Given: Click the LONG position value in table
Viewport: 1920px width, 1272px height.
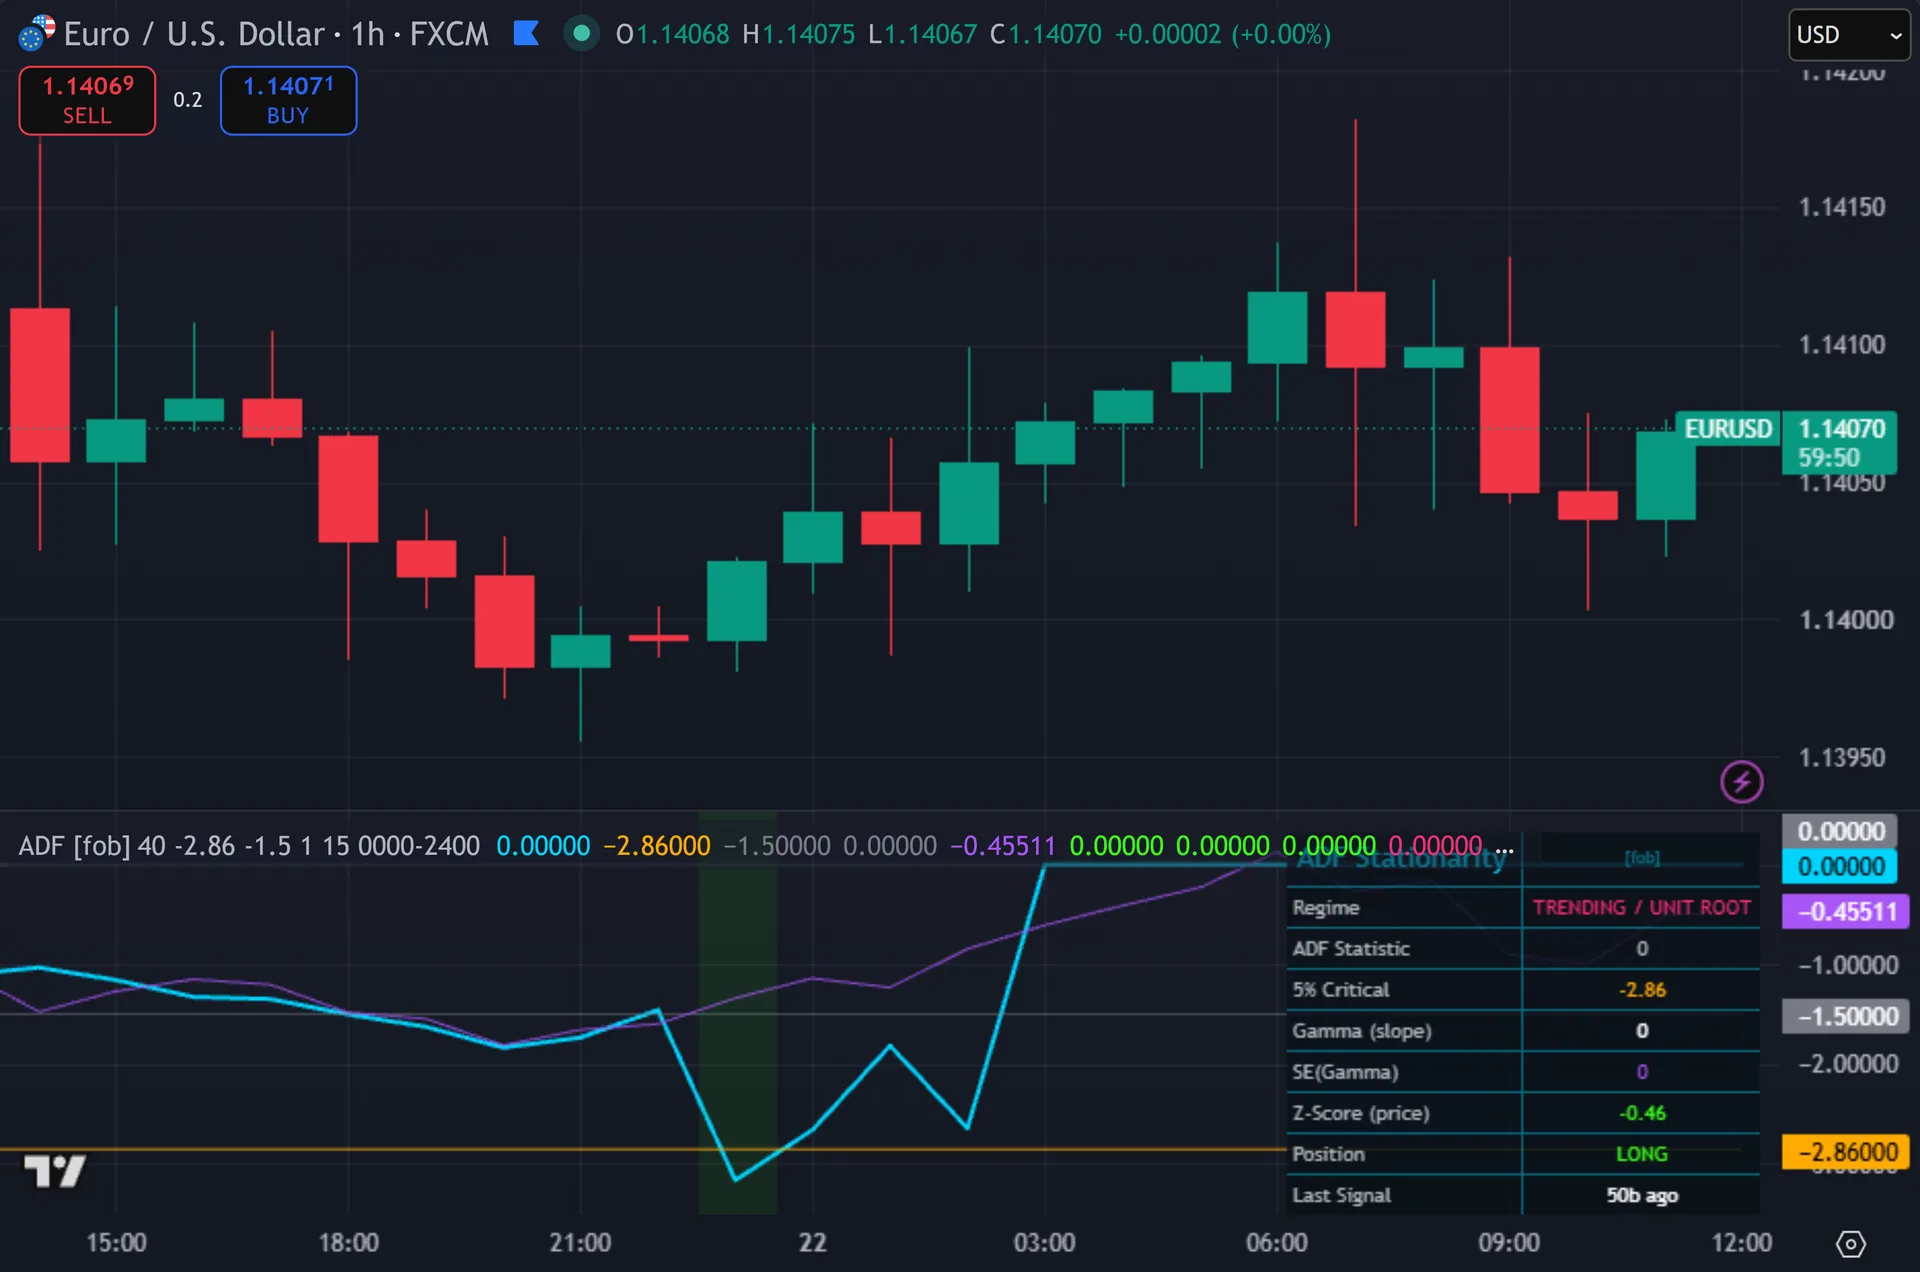Looking at the screenshot, I should [x=1641, y=1154].
